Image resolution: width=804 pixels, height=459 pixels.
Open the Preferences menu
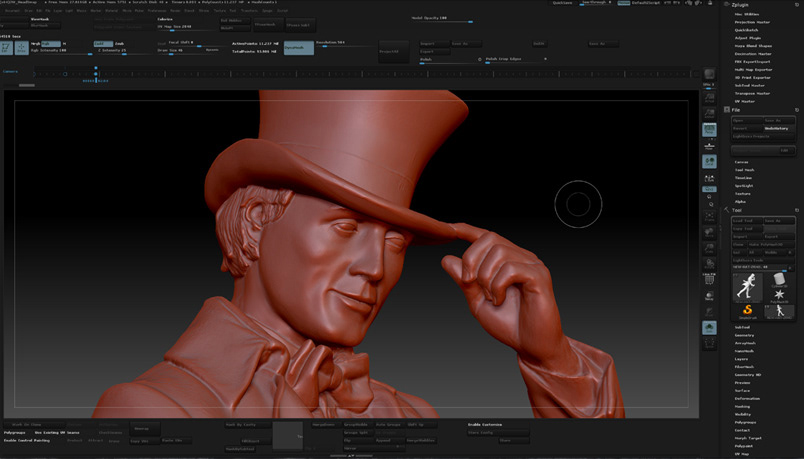(157, 10)
